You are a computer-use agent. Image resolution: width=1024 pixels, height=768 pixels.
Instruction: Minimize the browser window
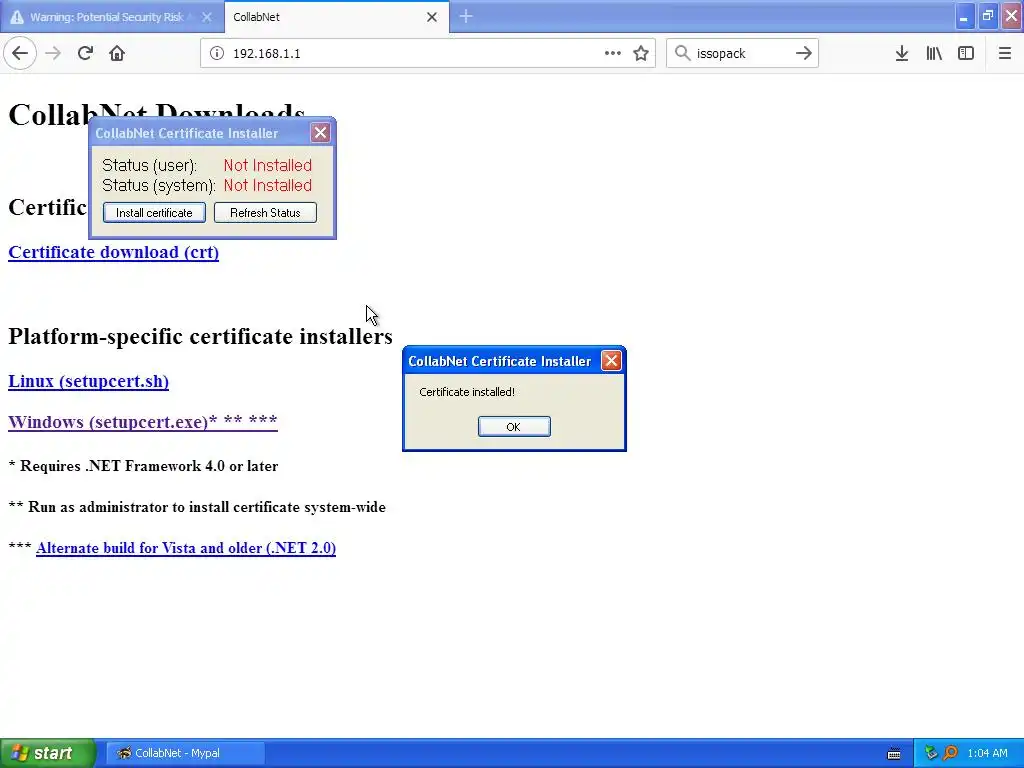964,16
